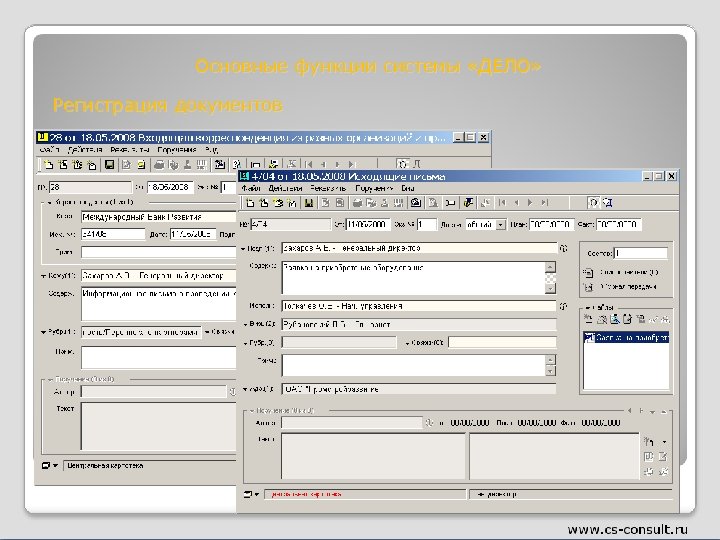Click fourth icon in Файлы panel toolbar

(x=628, y=319)
